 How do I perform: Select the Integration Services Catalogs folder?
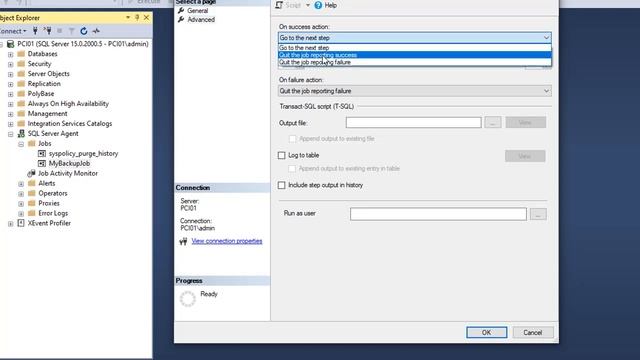click(70, 123)
